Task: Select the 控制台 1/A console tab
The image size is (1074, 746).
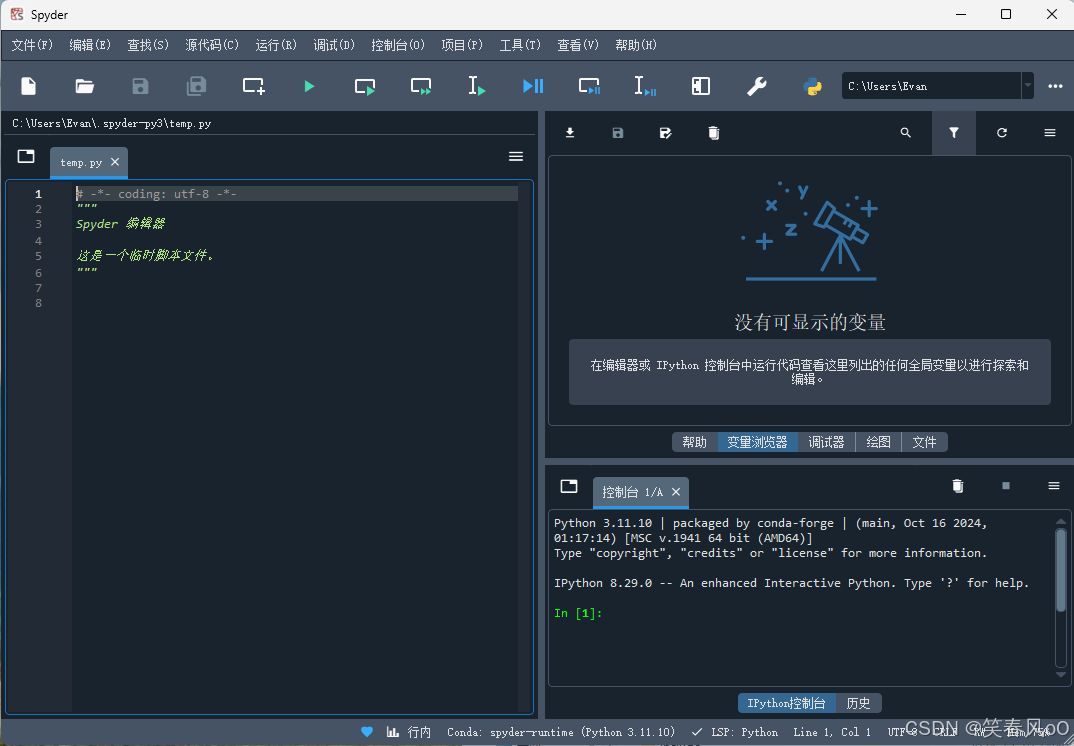Action: (x=632, y=492)
